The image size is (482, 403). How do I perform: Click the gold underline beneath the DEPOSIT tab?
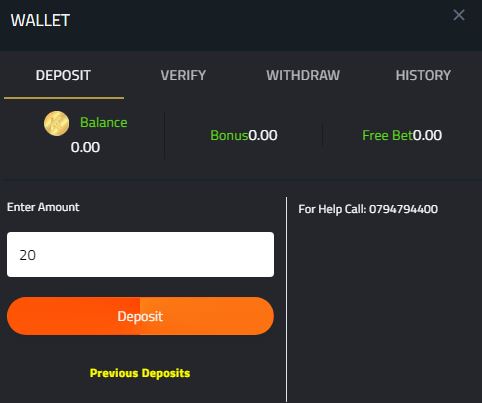(64, 98)
